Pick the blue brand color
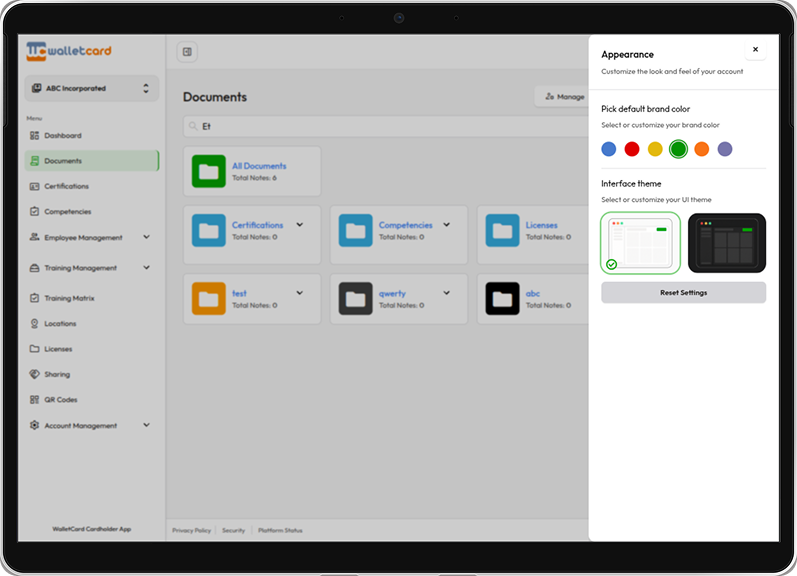The image size is (797, 576). [608, 149]
